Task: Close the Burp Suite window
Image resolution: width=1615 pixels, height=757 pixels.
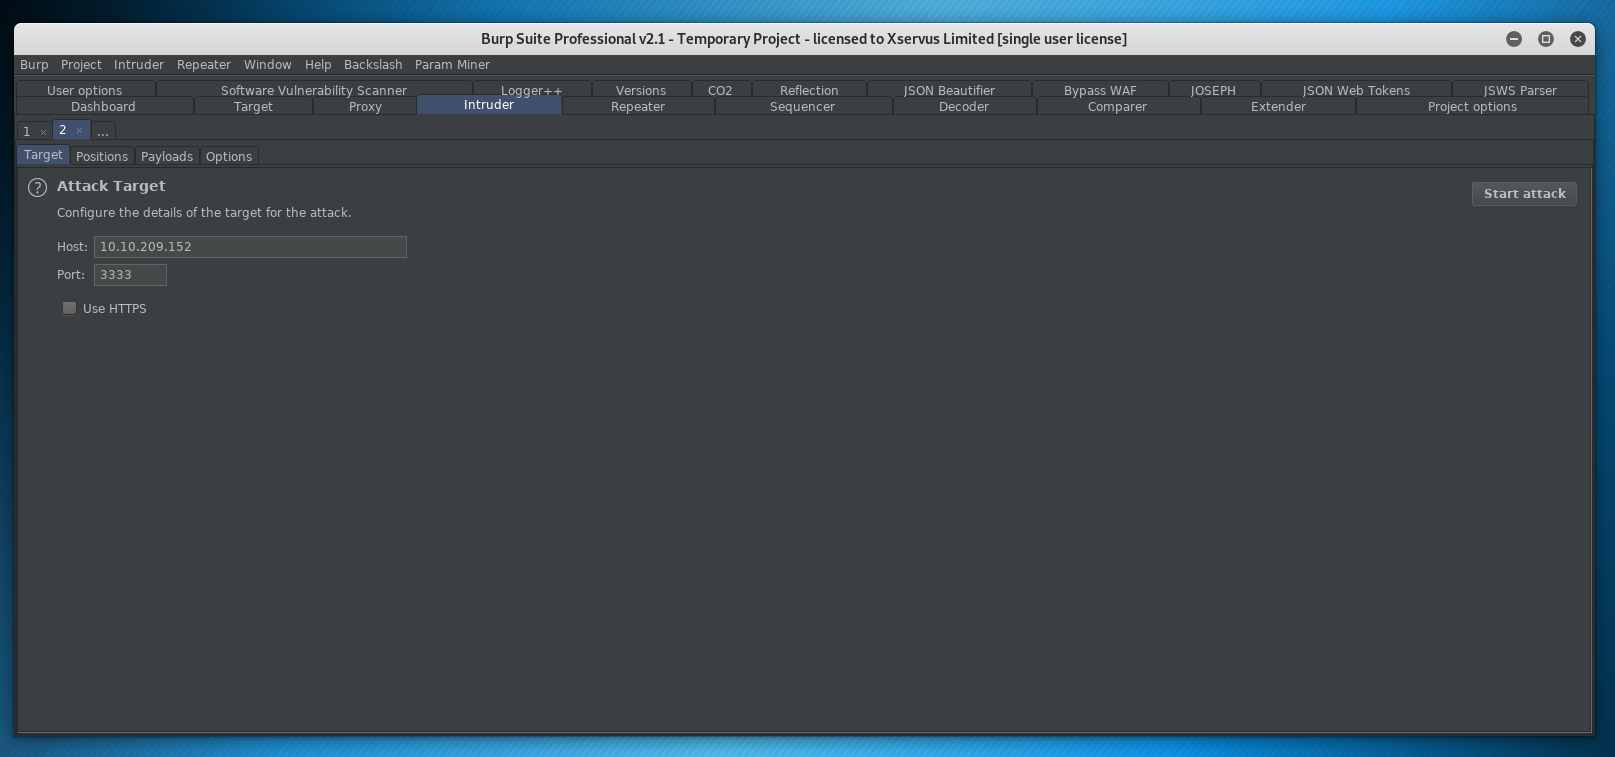Action: coord(1578,39)
